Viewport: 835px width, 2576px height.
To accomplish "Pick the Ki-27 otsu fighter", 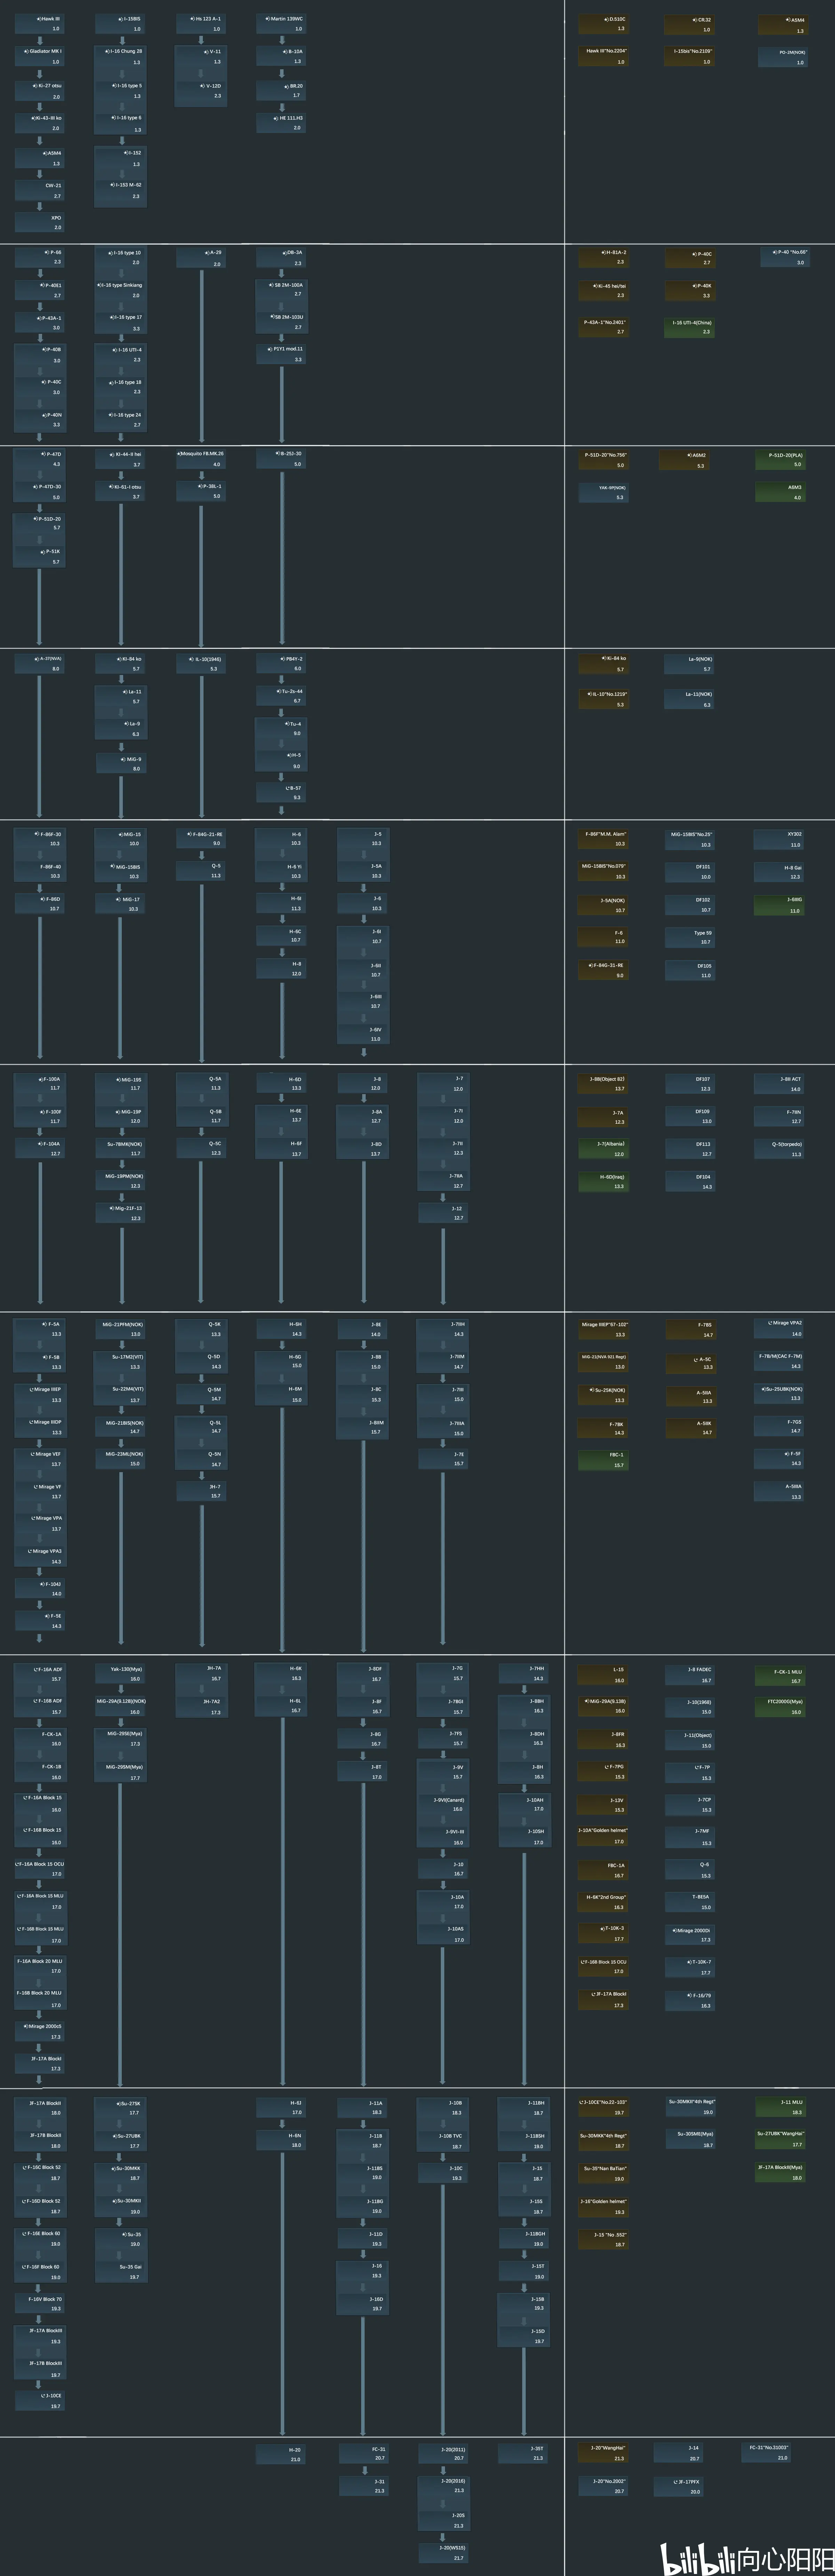I will tap(40, 91).
